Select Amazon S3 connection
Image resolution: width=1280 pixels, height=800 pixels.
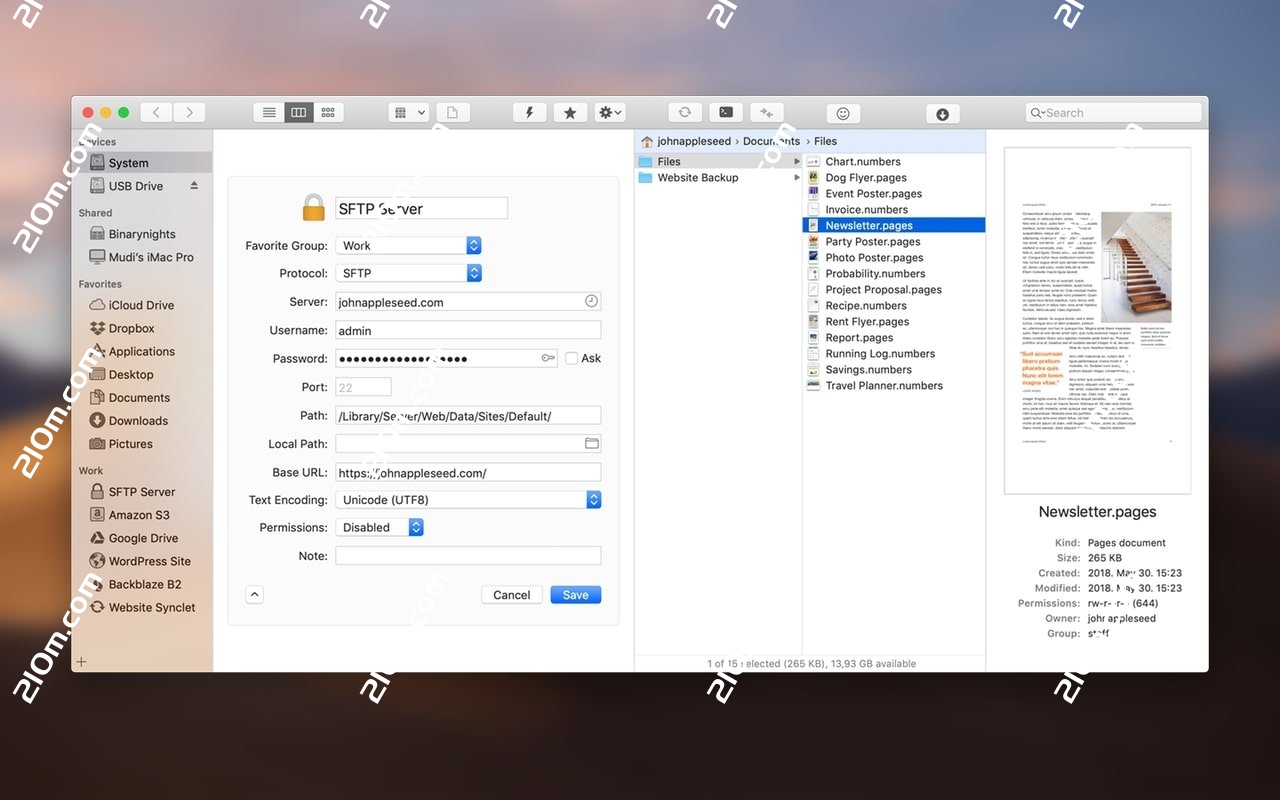[141, 515]
